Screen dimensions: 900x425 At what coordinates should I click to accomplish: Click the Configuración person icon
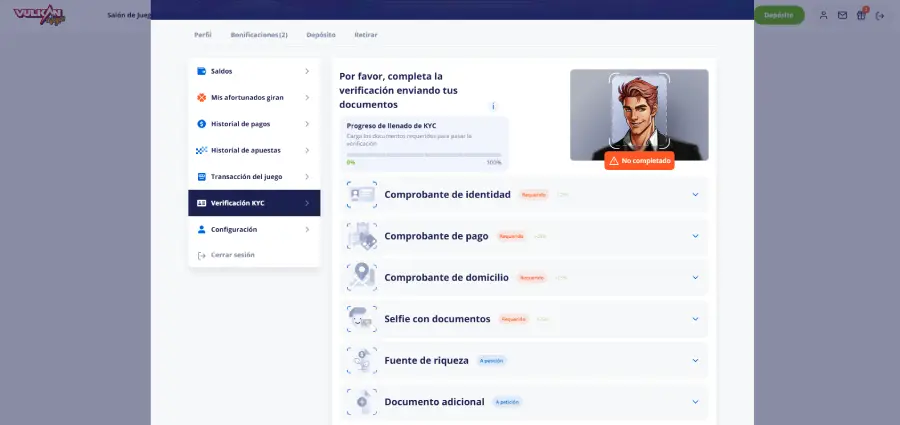201,229
